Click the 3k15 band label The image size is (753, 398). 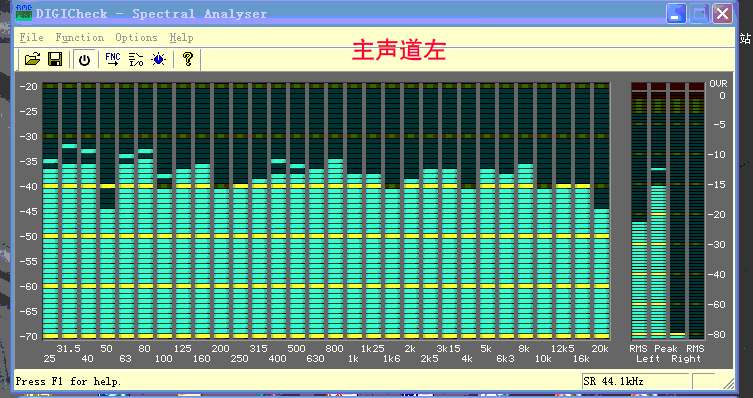click(x=448, y=349)
